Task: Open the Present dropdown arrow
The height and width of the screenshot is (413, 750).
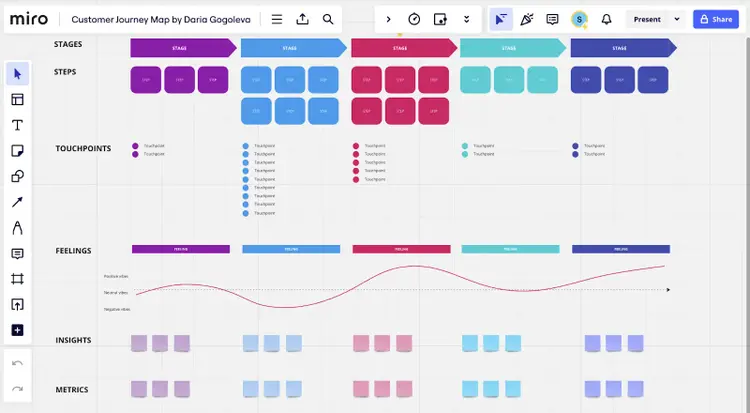Action: tap(677, 19)
